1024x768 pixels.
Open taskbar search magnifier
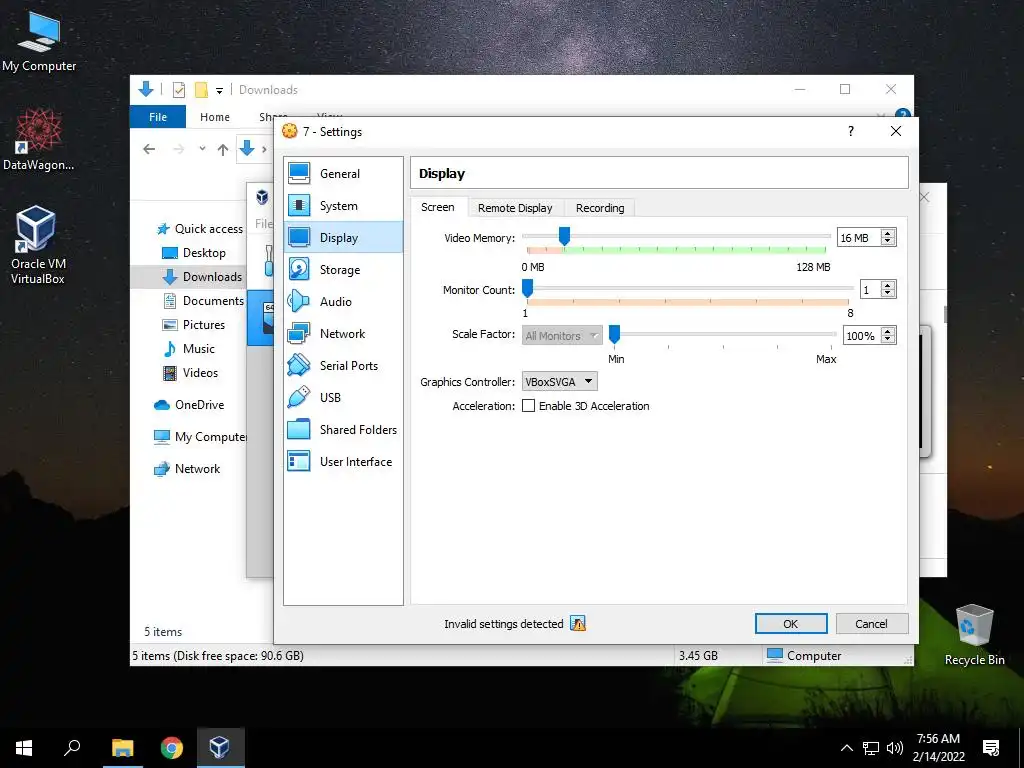pyautogui.click(x=72, y=748)
